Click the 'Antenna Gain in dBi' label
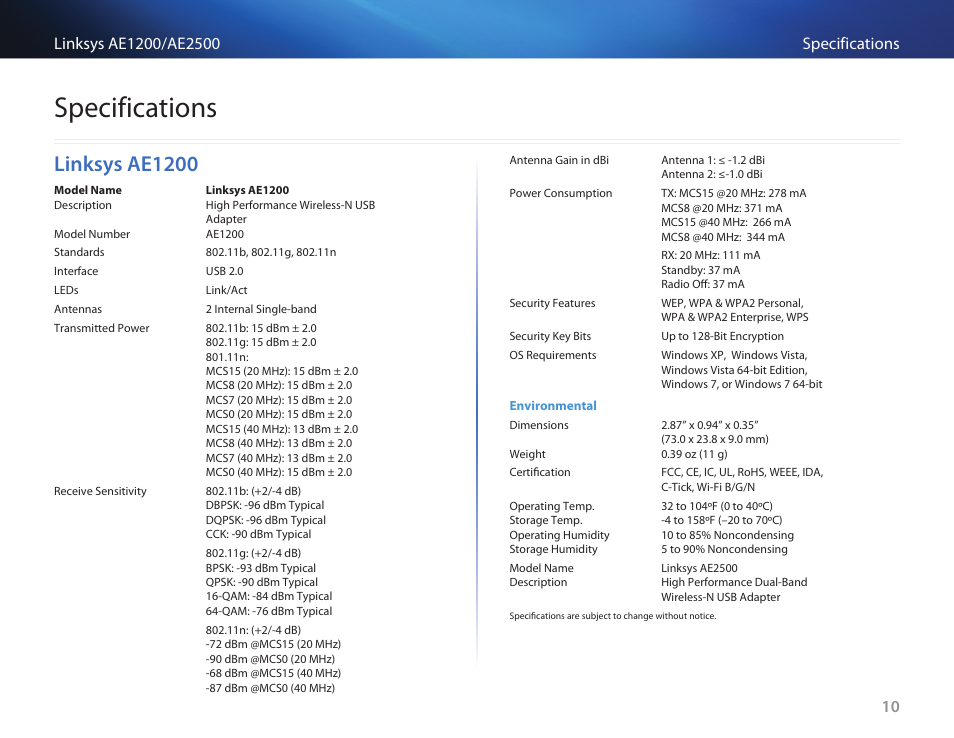 click(x=559, y=160)
